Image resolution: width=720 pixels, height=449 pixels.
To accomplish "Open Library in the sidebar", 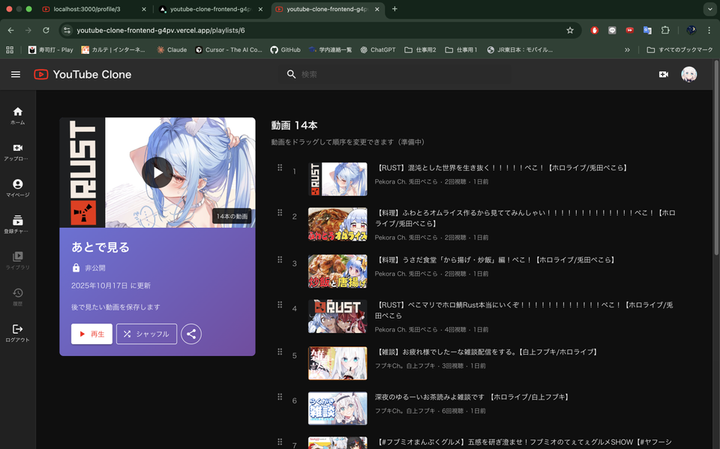I will [x=18, y=261].
